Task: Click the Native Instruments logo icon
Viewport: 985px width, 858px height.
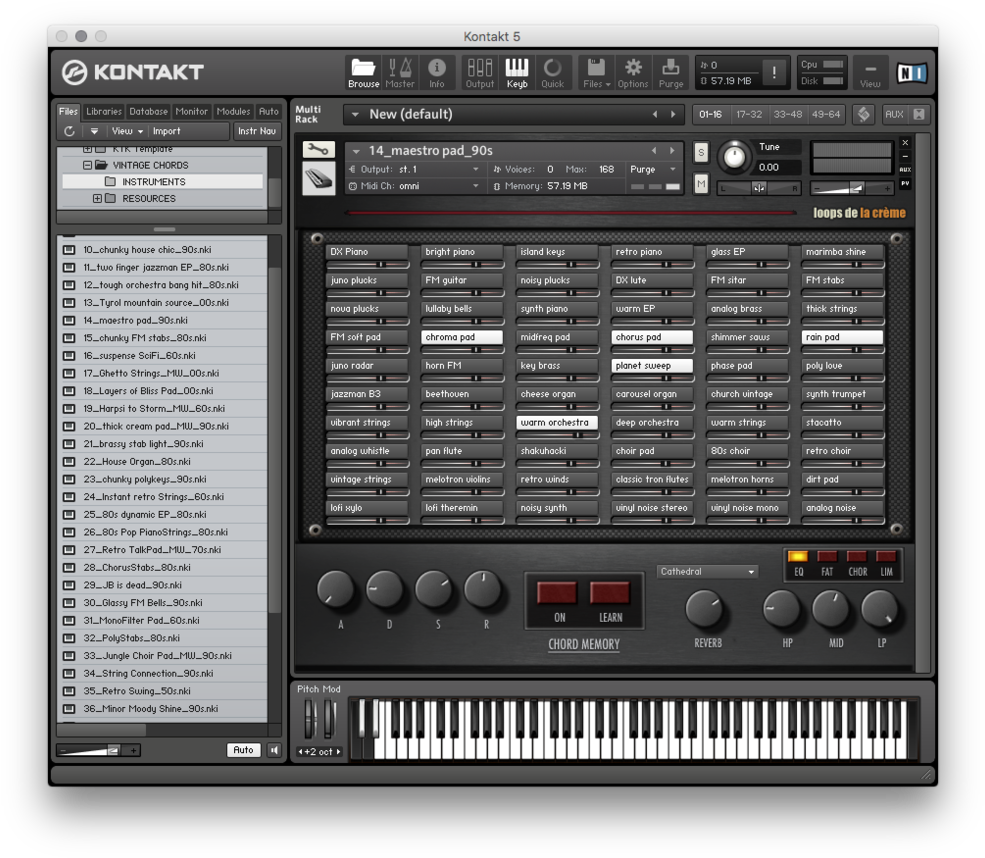Action: click(911, 71)
